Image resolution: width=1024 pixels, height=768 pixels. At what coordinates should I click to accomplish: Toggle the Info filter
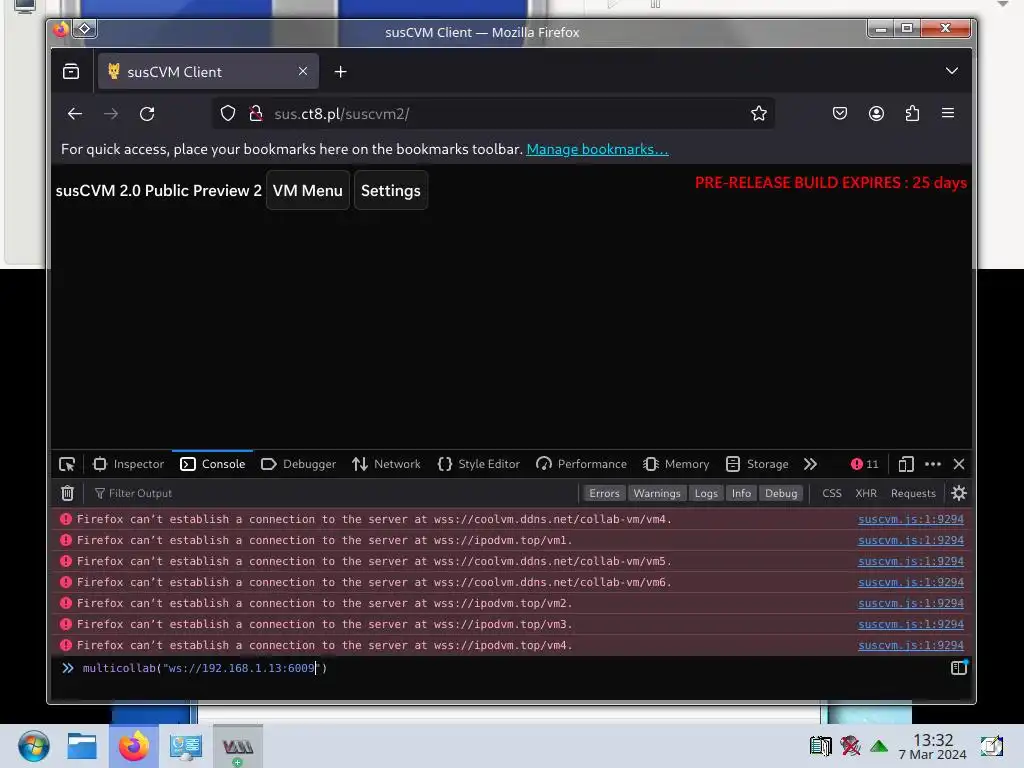[x=741, y=493]
